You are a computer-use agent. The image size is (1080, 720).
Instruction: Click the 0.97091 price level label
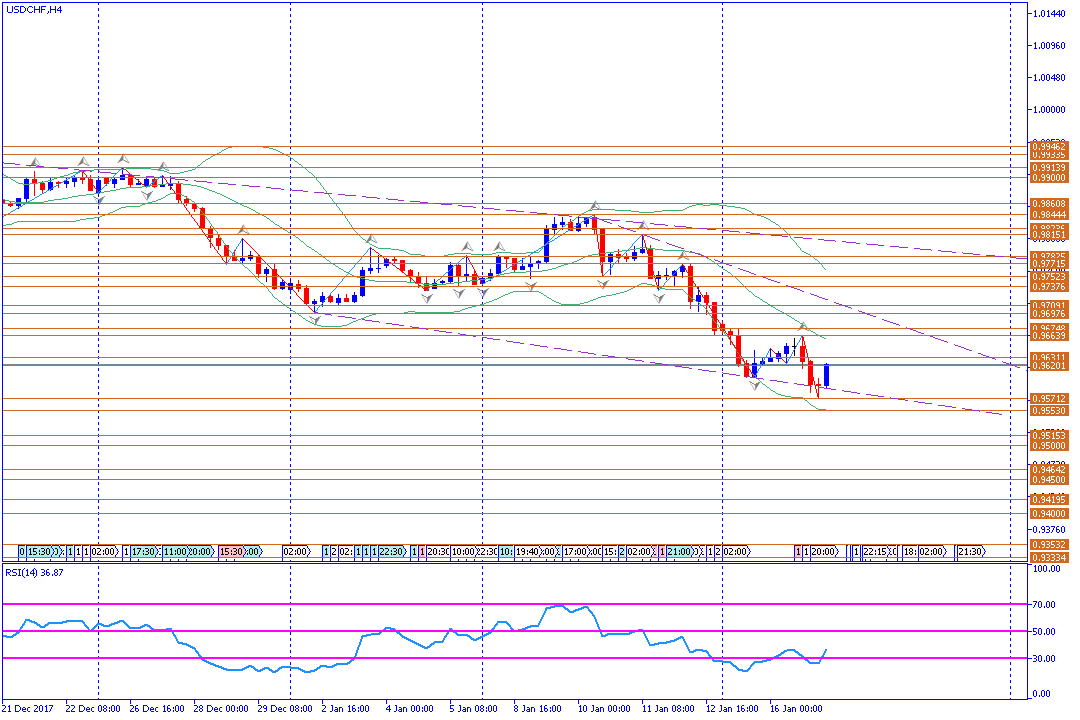click(x=1049, y=305)
